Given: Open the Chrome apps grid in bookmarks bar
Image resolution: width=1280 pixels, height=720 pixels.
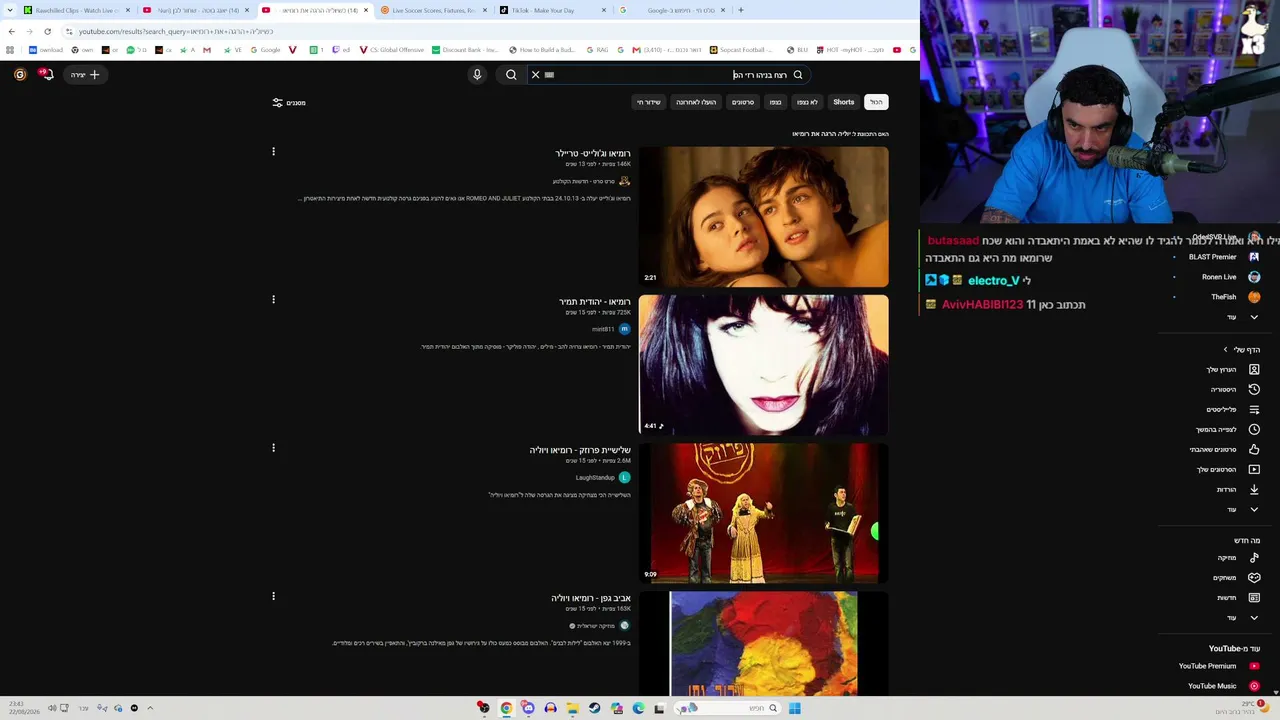Looking at the screenshot, I should click(x=10, y=50).
